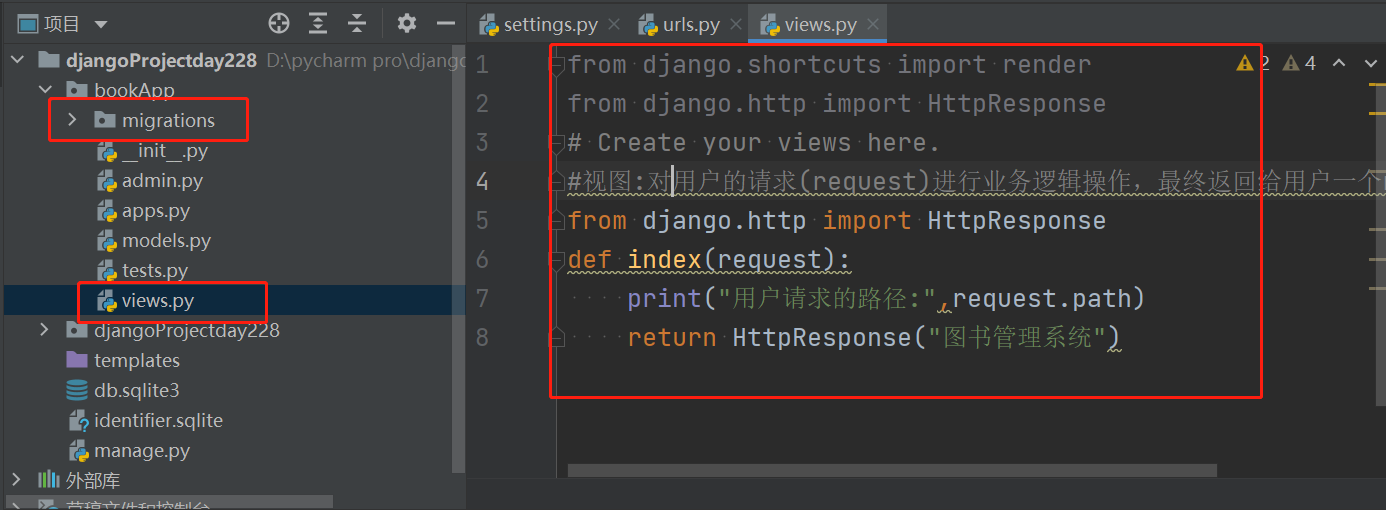This screenshot has height=510, width=1386.
Task: Close the urls.py tab
Action: click(x=736, y=25)
